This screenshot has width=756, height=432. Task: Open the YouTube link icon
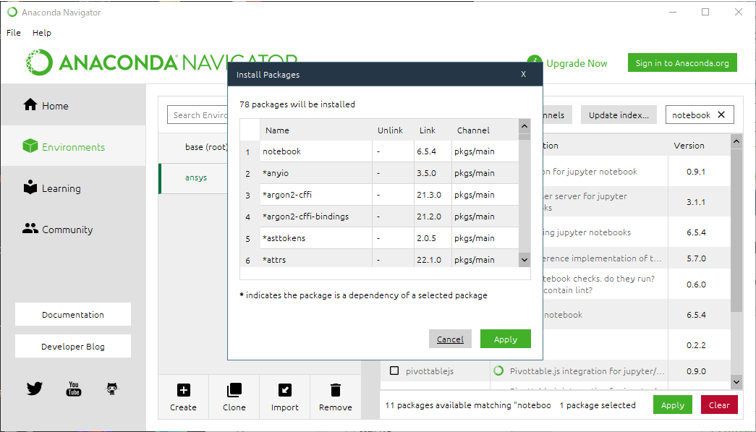73,389
